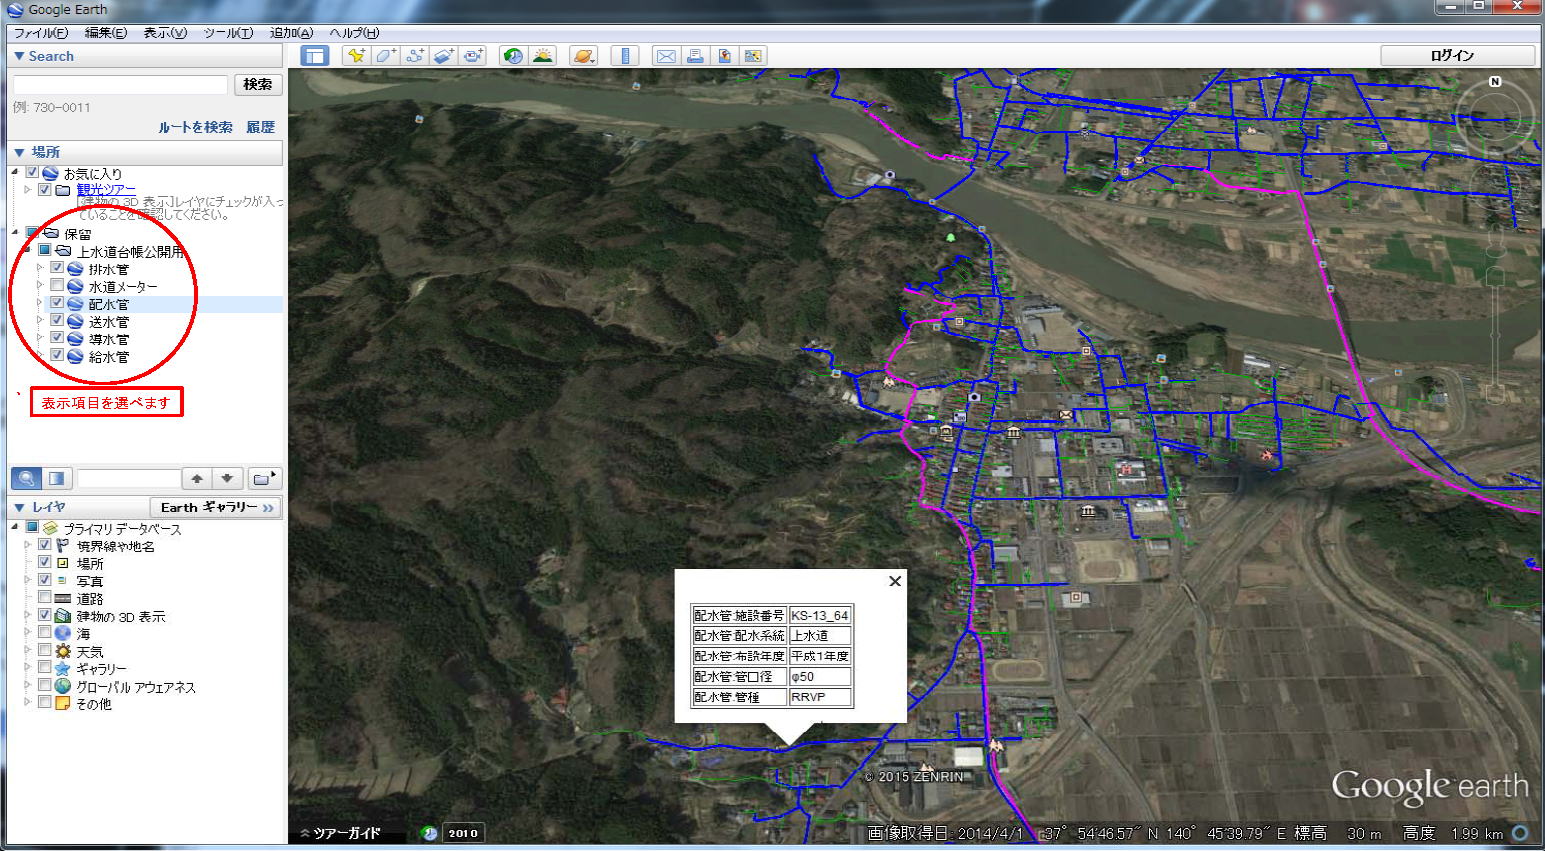The height and width of the screenshot is (851, 1545).
Task: Uncheck the 導水管 layer checkbox
Action: [57, 338]
